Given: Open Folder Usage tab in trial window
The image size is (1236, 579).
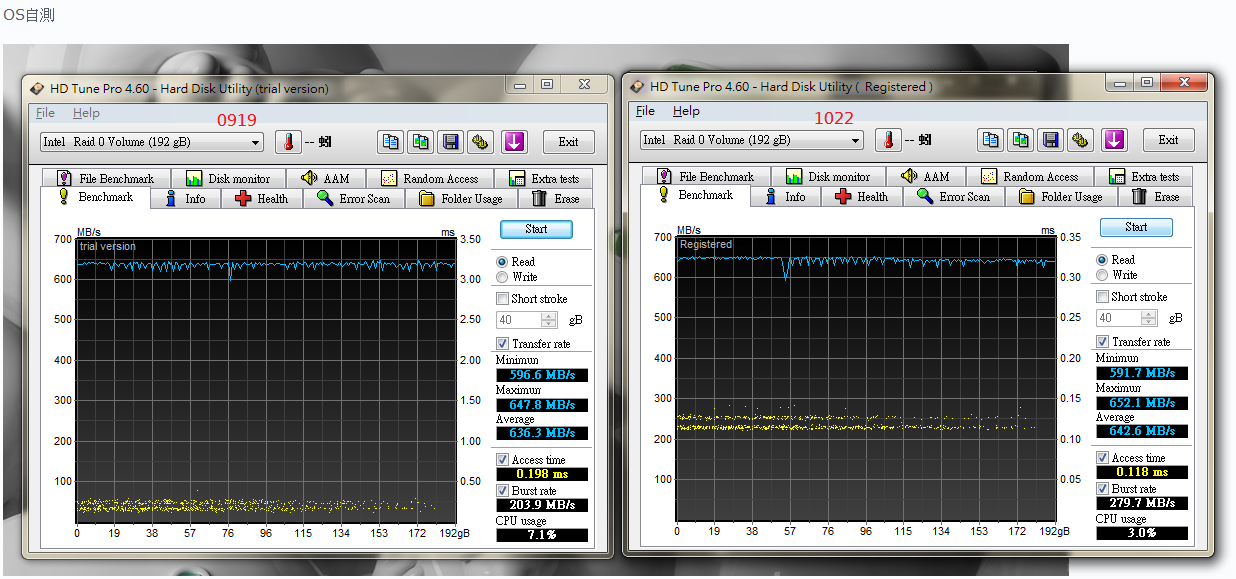Looking at the screenshot, I should 461,199.
